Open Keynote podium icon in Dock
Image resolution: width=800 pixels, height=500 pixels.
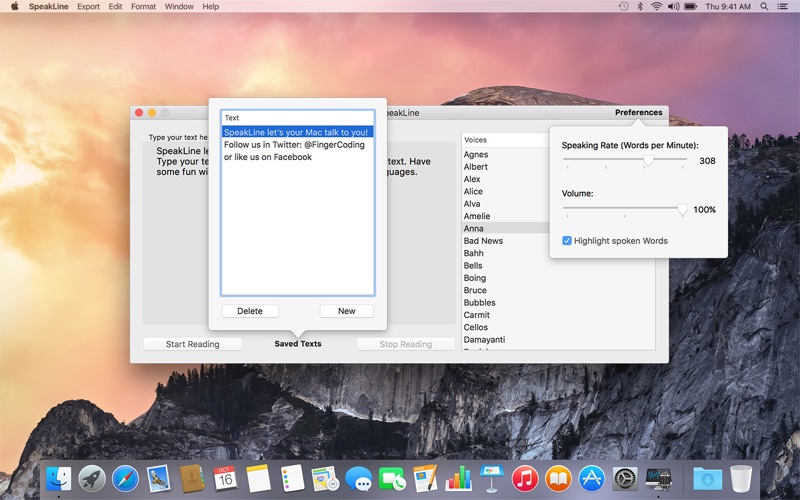coord(492,479)
